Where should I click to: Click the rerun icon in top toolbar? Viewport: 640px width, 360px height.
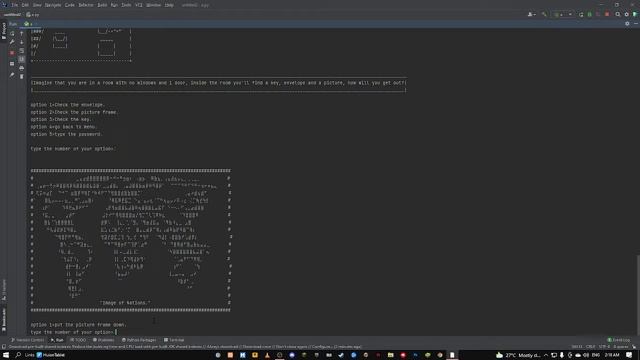[581, 14]
